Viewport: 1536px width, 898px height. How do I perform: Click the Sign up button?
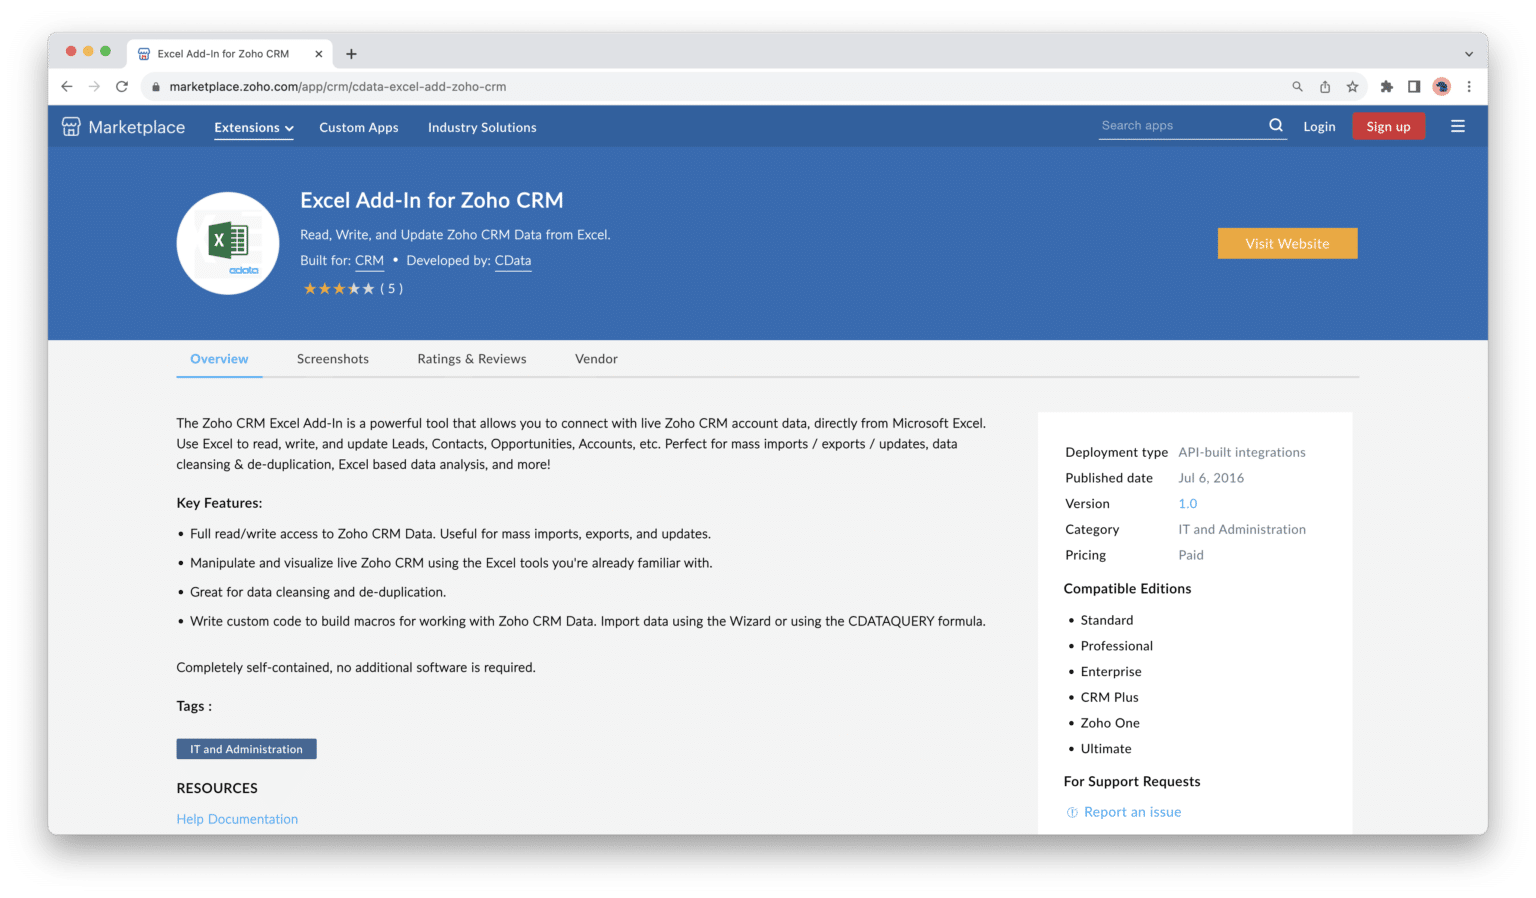tap(1388, 127)
